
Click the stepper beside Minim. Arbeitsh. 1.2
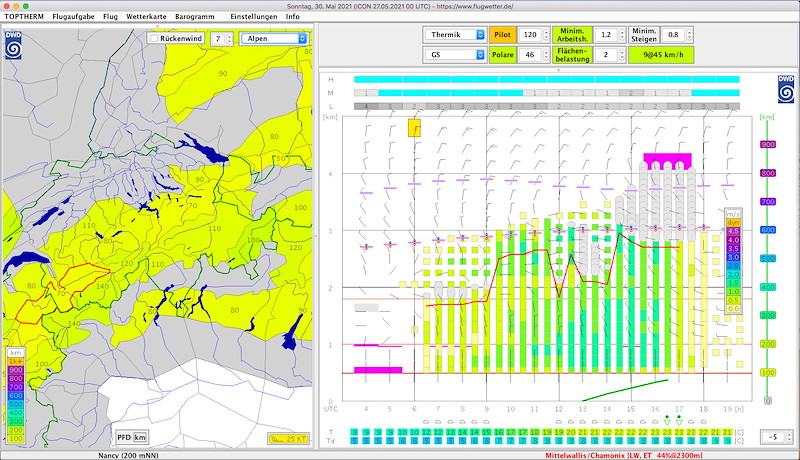tap(621, 35)
